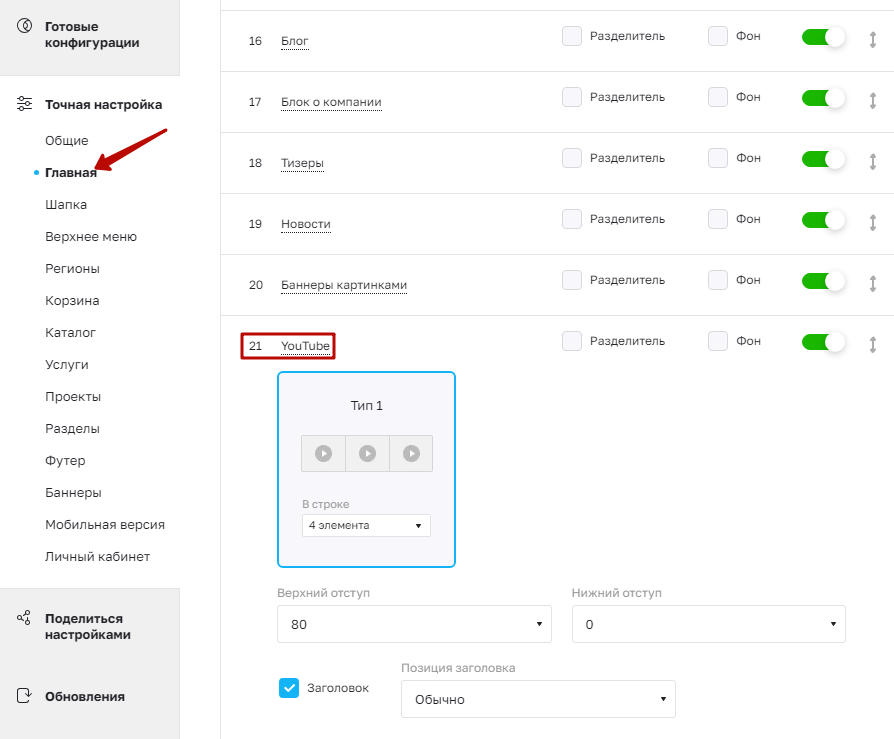Go to Мобильная версия in sidebar
This screenshot has width=894, height=739.
pyautogui.click(x=105, y=525)
